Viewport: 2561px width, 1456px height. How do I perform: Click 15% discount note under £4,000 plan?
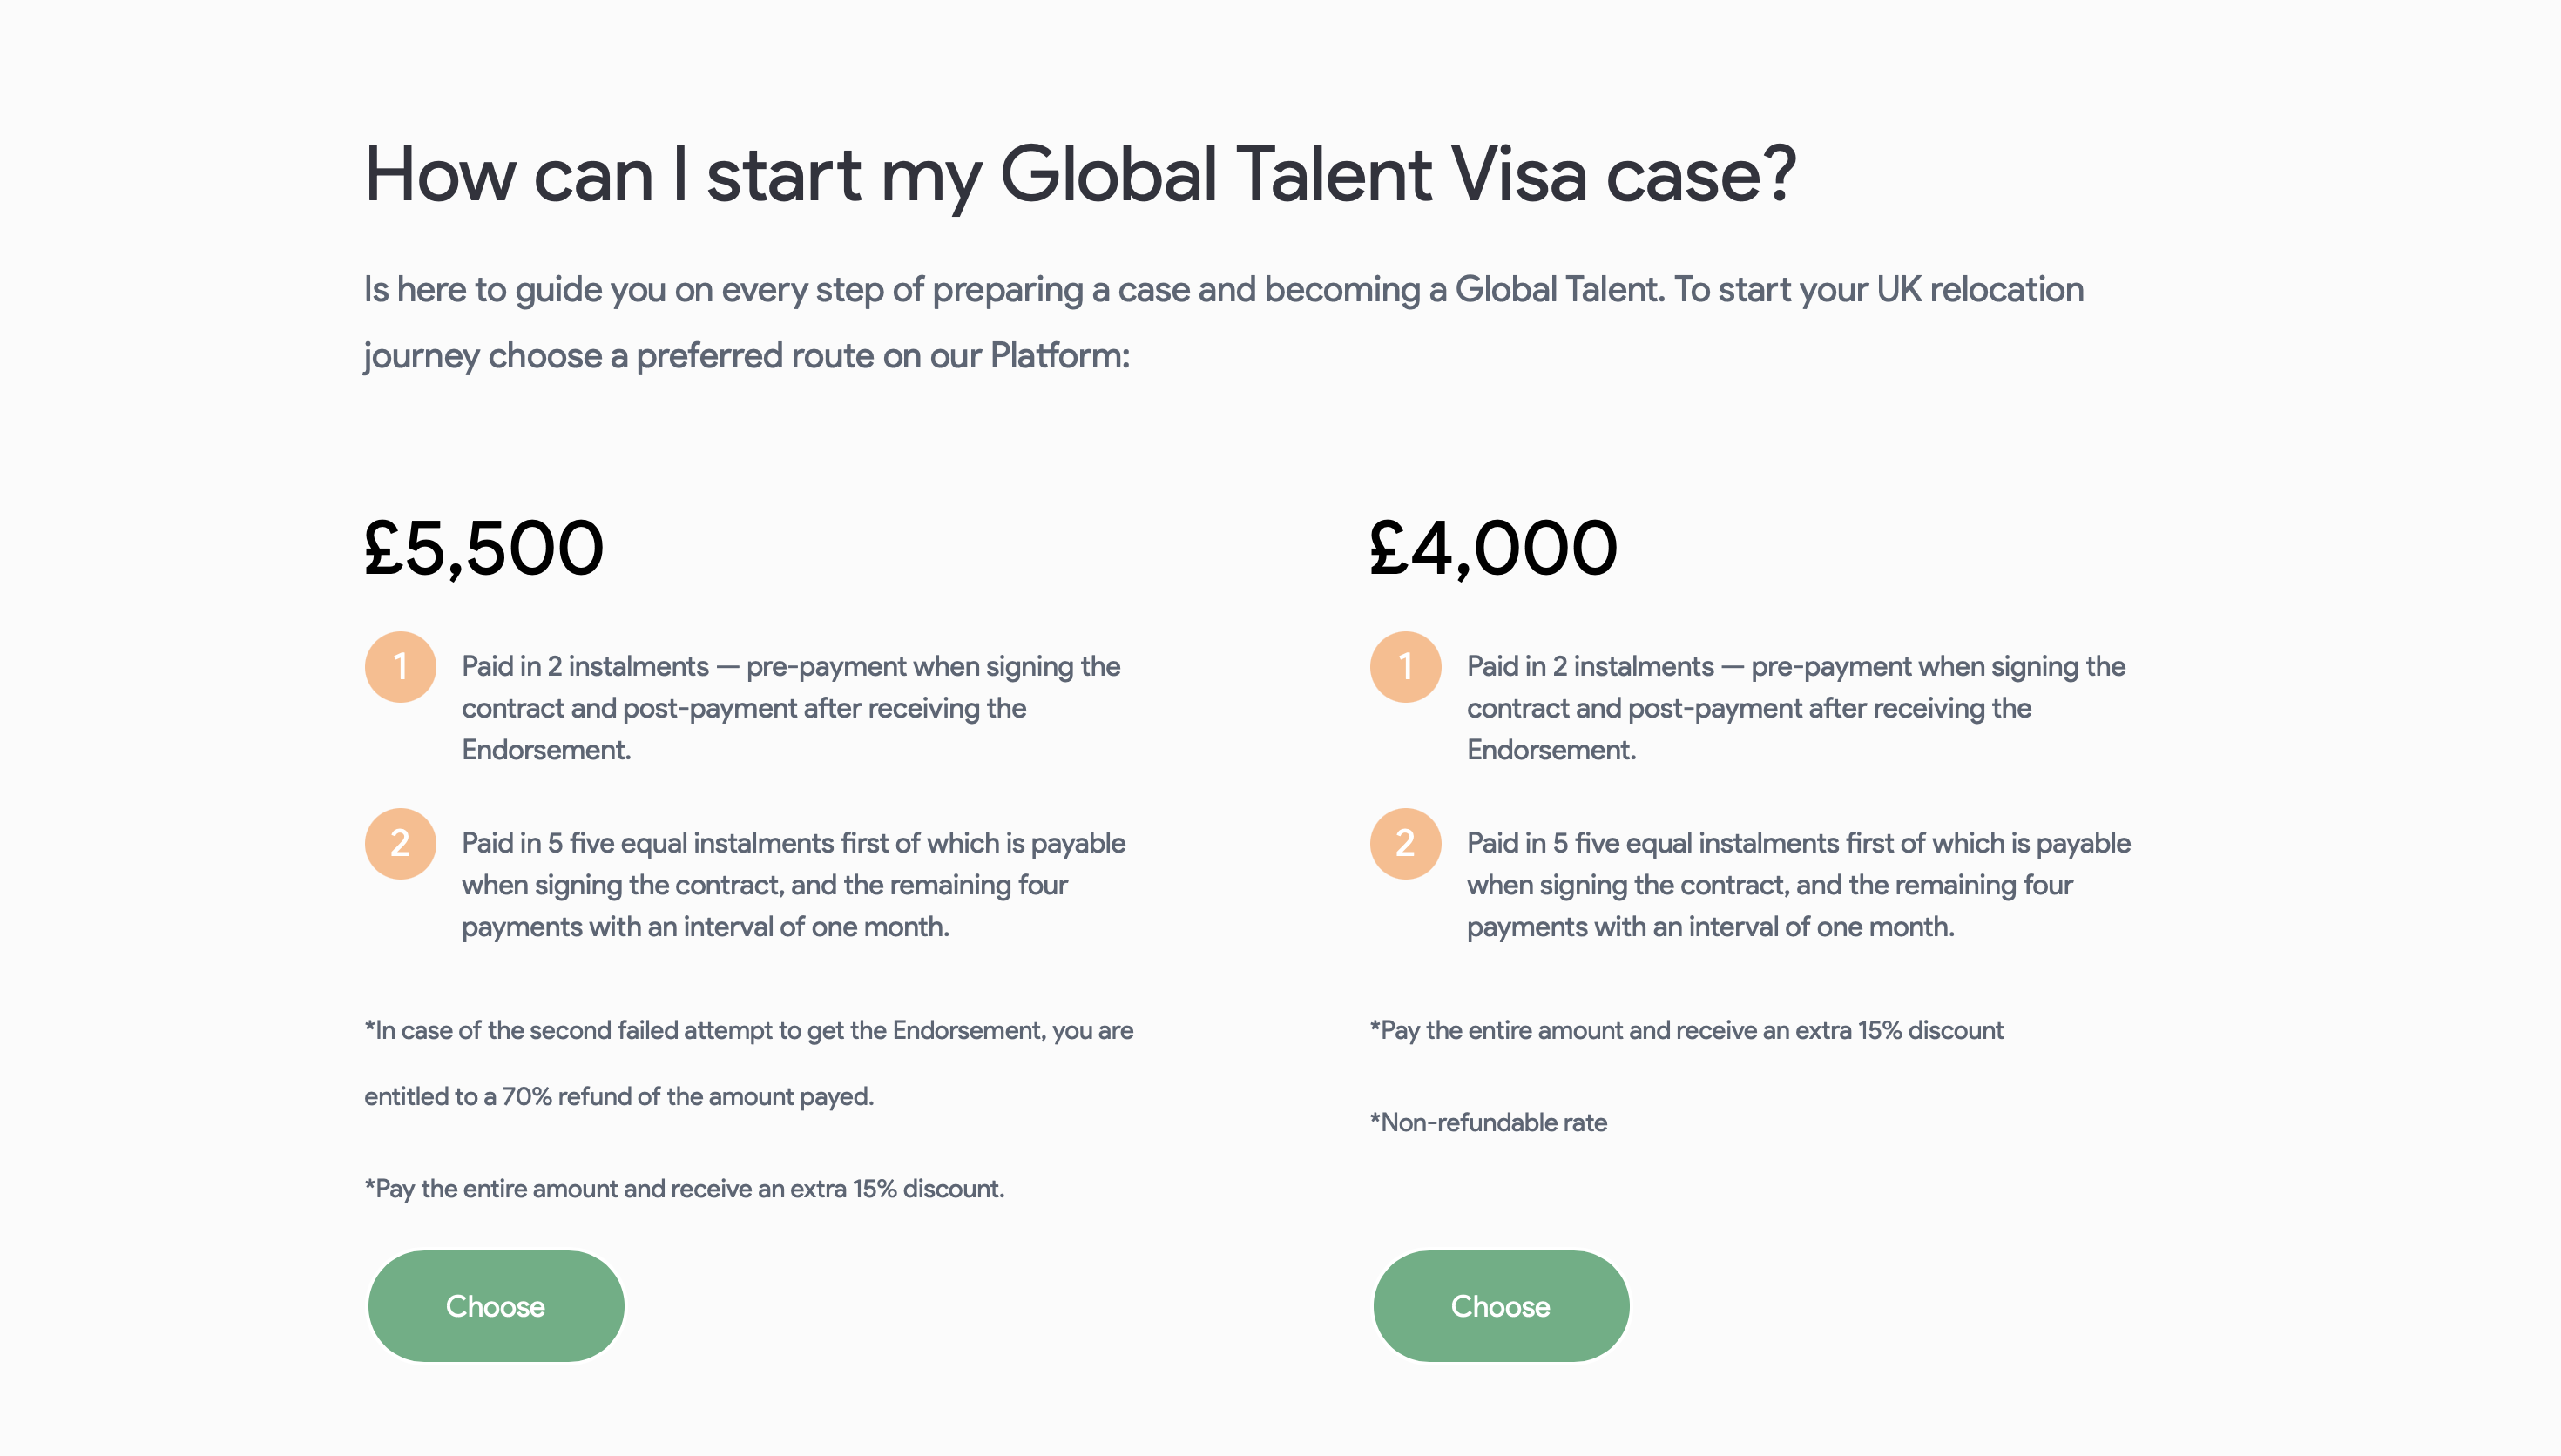1686,1031
